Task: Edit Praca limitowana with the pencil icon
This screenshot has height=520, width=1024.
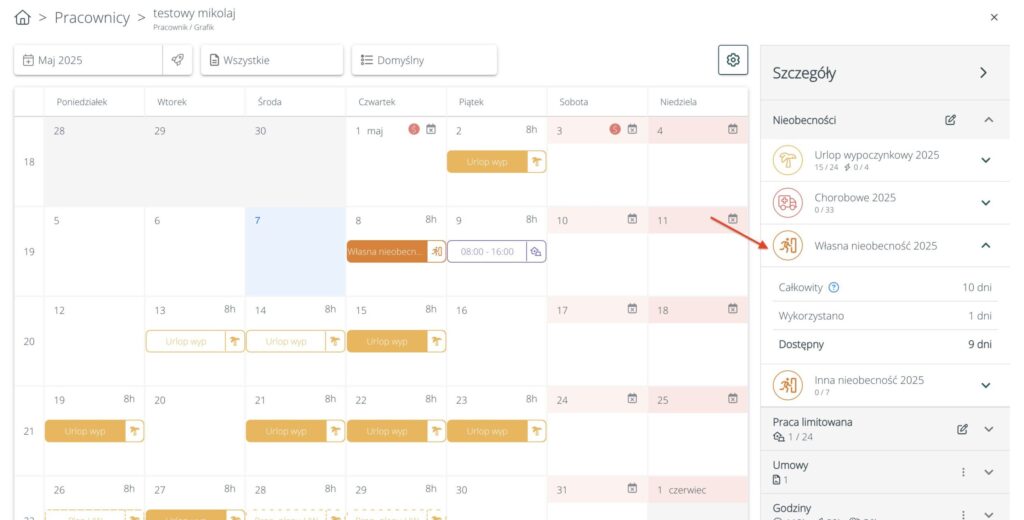Action: (x=962, y=429)
